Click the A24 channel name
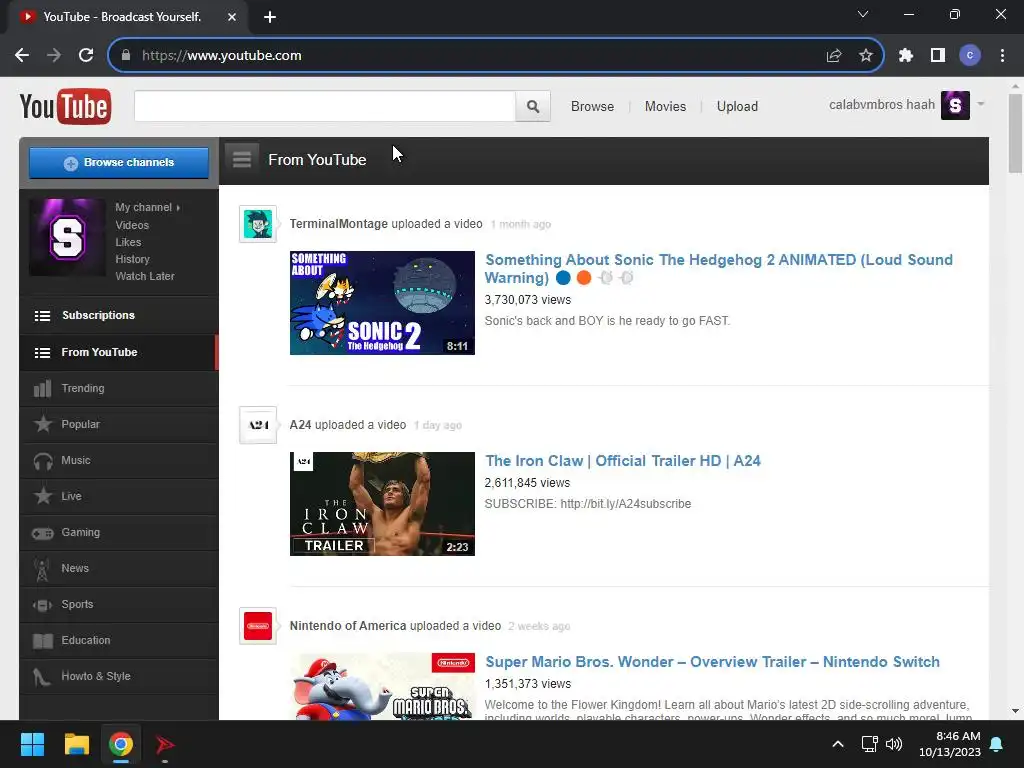This screenshot has width=1024, height=768. tap(300, 425)
